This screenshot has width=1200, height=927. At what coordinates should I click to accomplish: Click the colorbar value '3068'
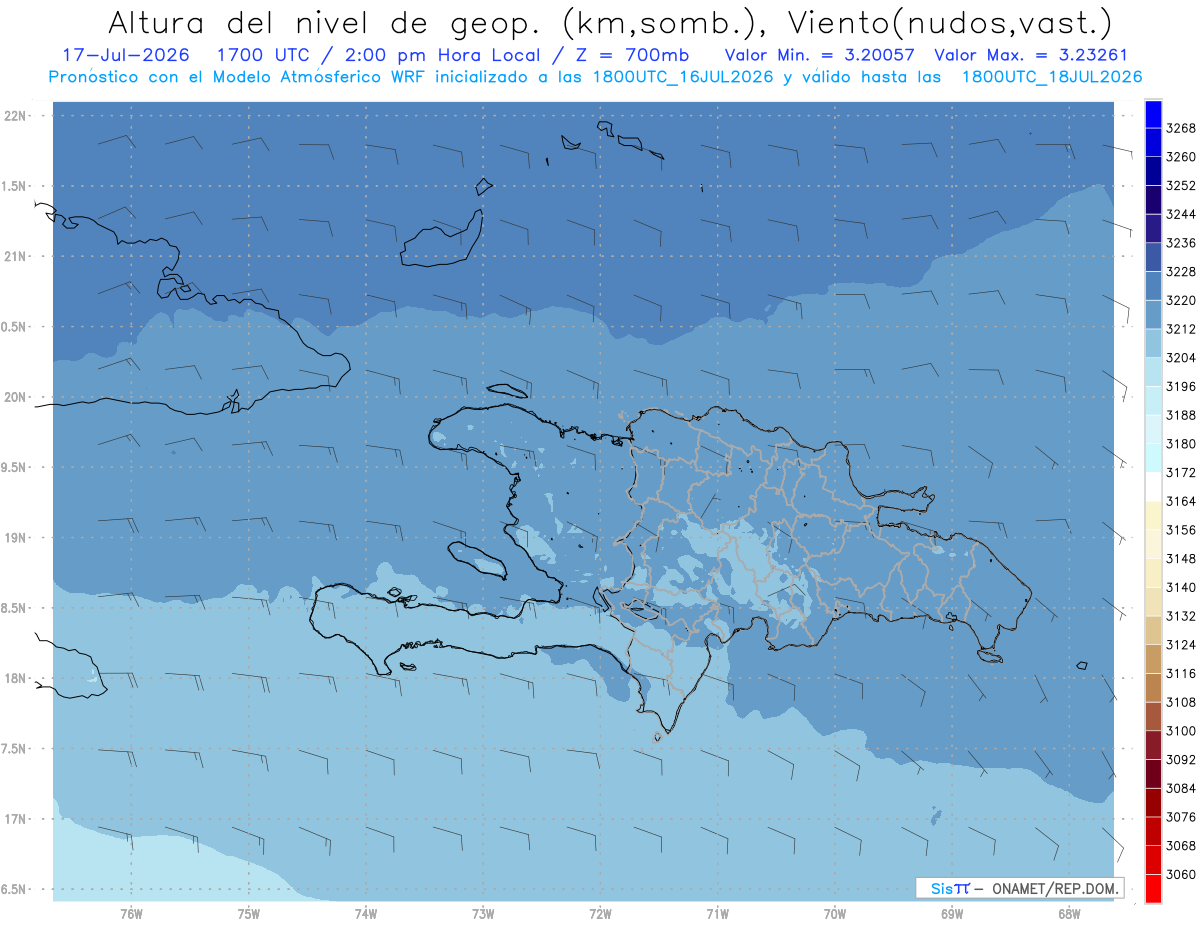pyautogui.click(x=1181, y=846)
